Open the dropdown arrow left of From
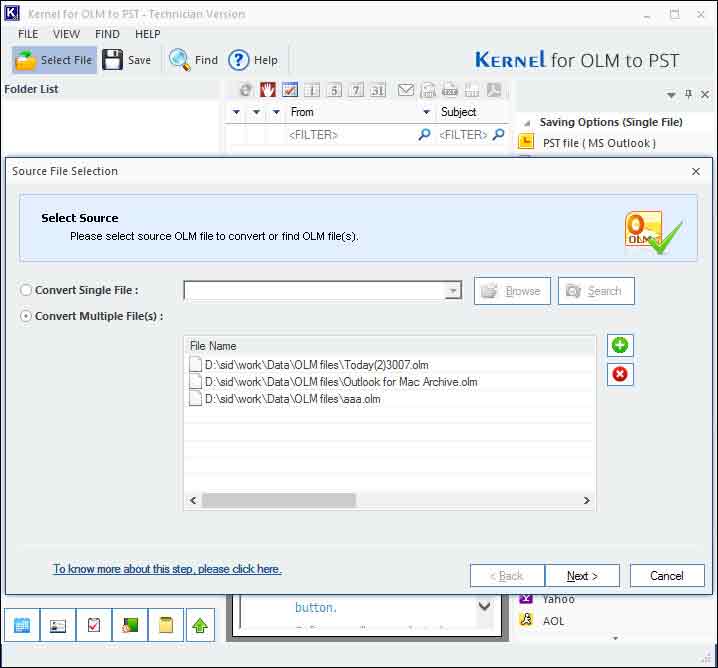 tap(276, 112)
